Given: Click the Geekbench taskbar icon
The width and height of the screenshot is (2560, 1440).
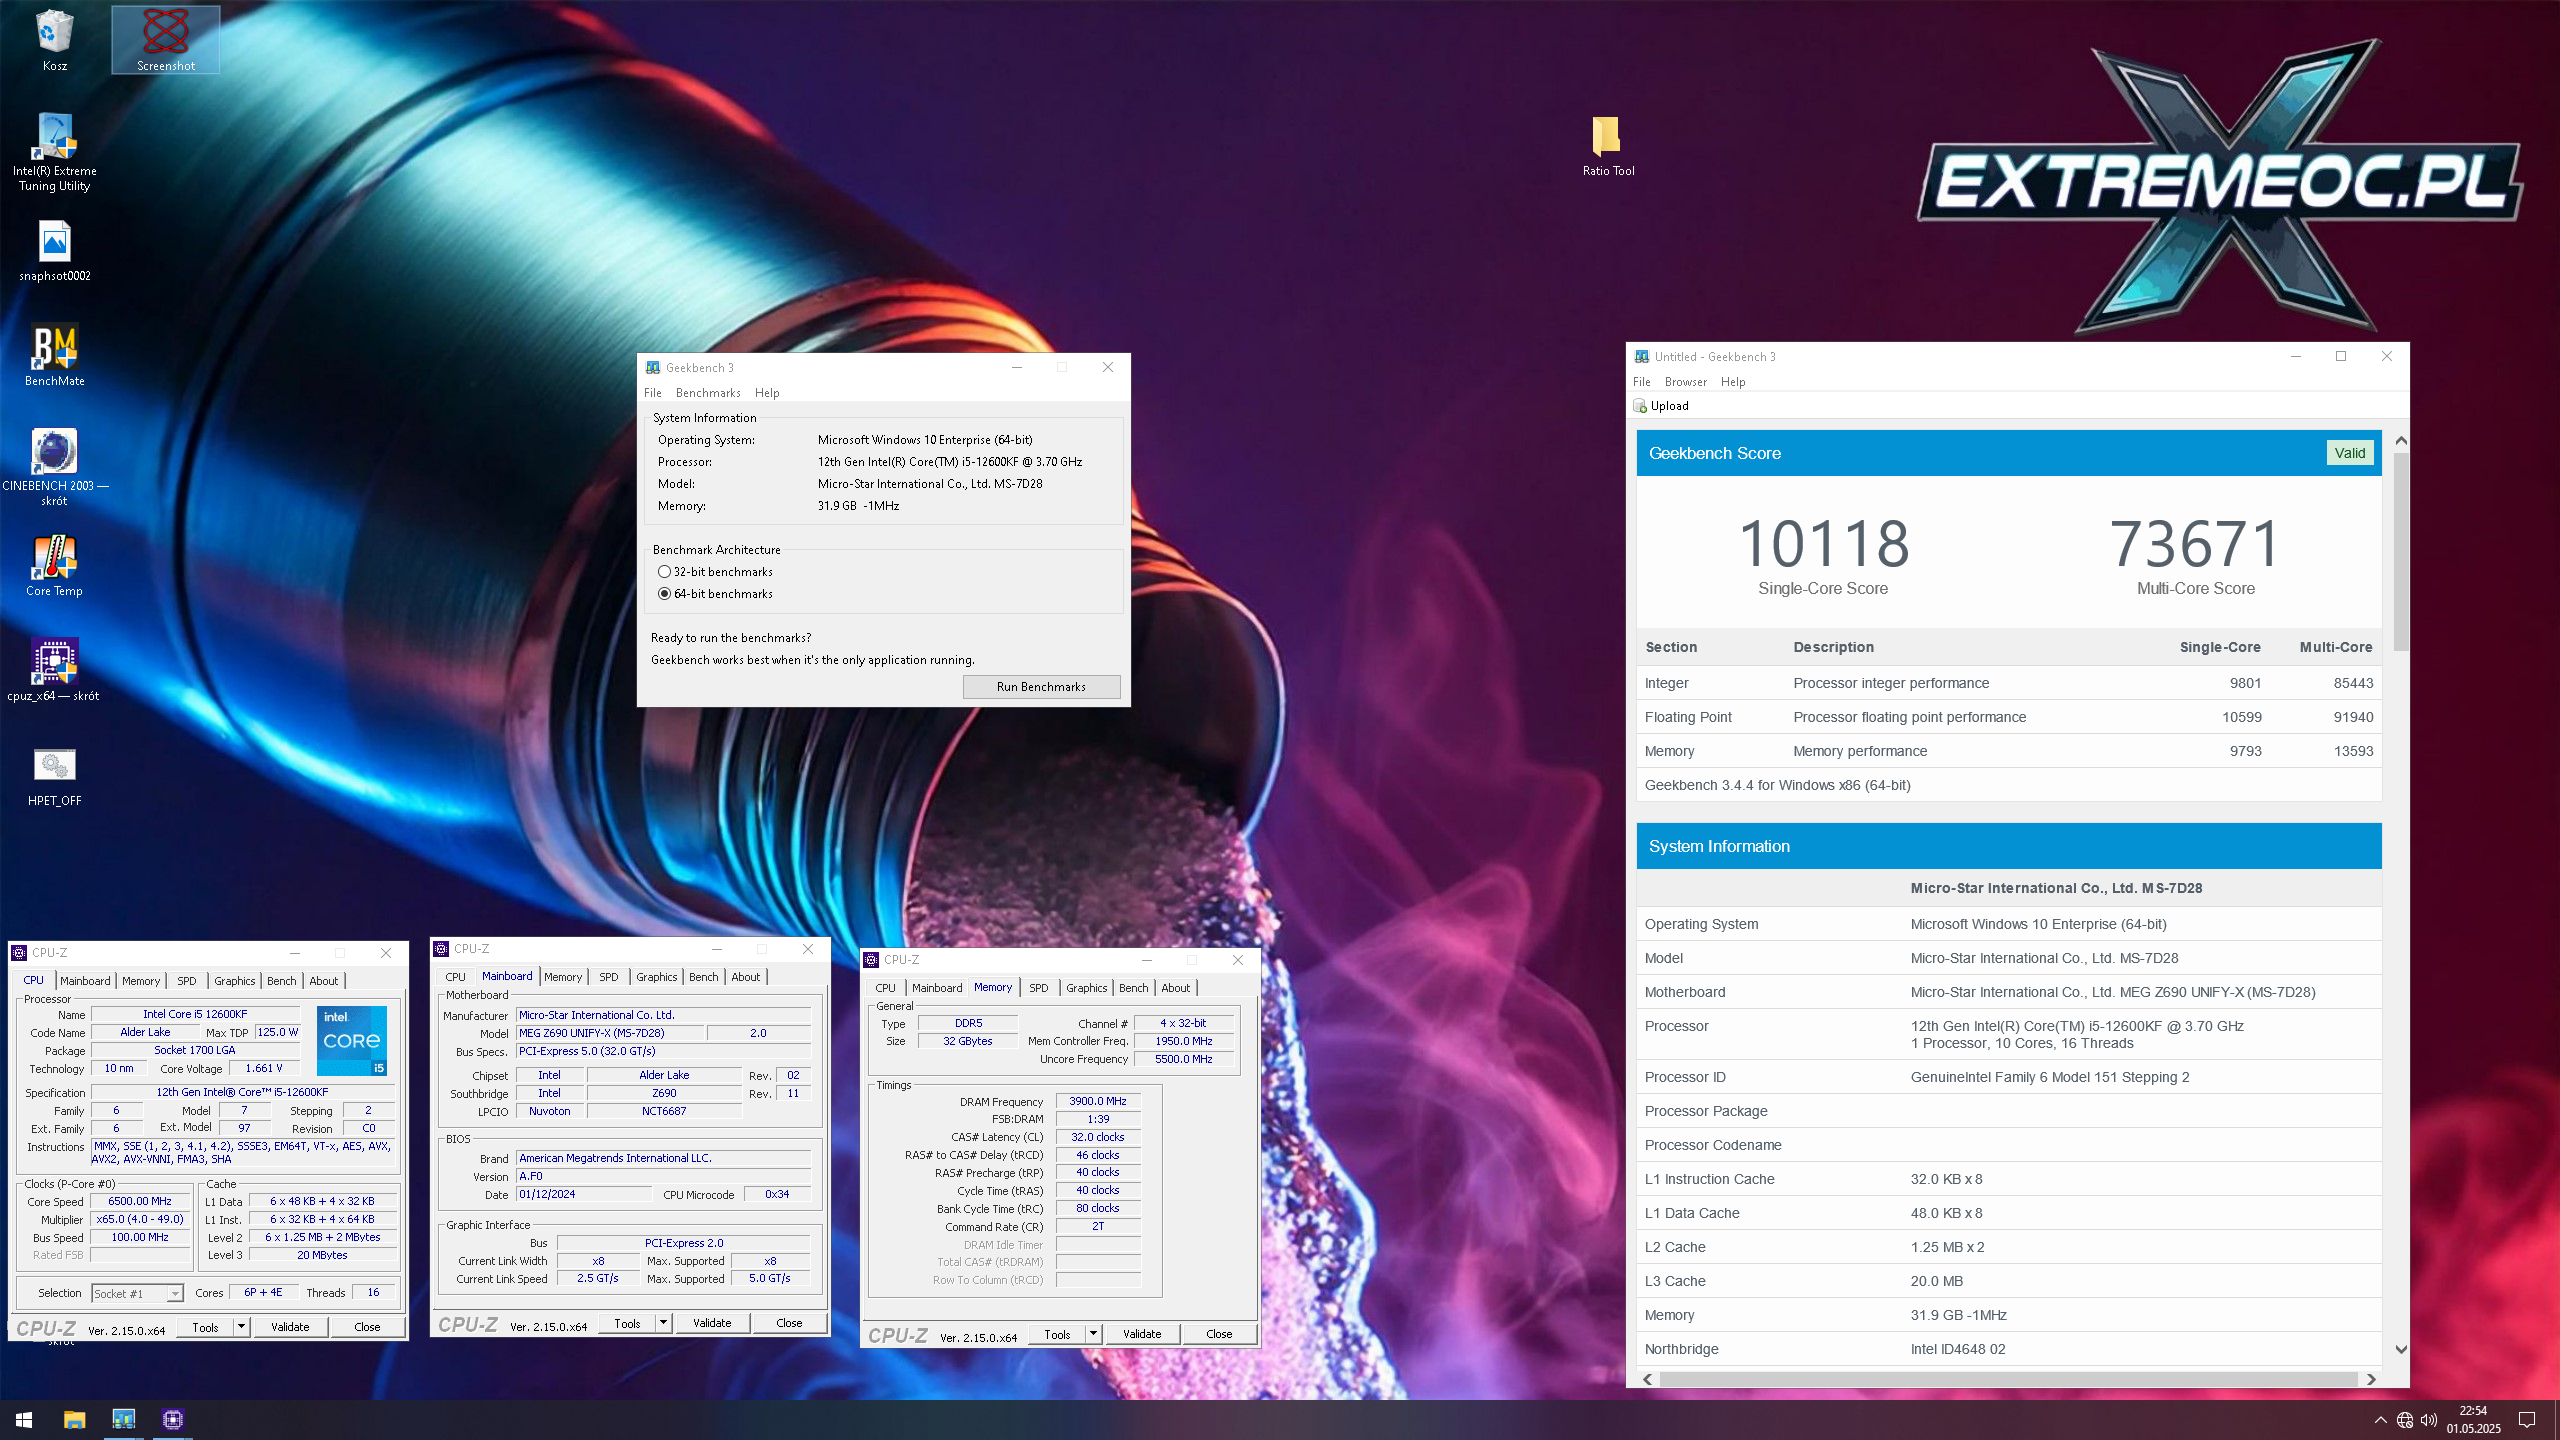Looking at the screenshot, I should tap(123, 1420).
